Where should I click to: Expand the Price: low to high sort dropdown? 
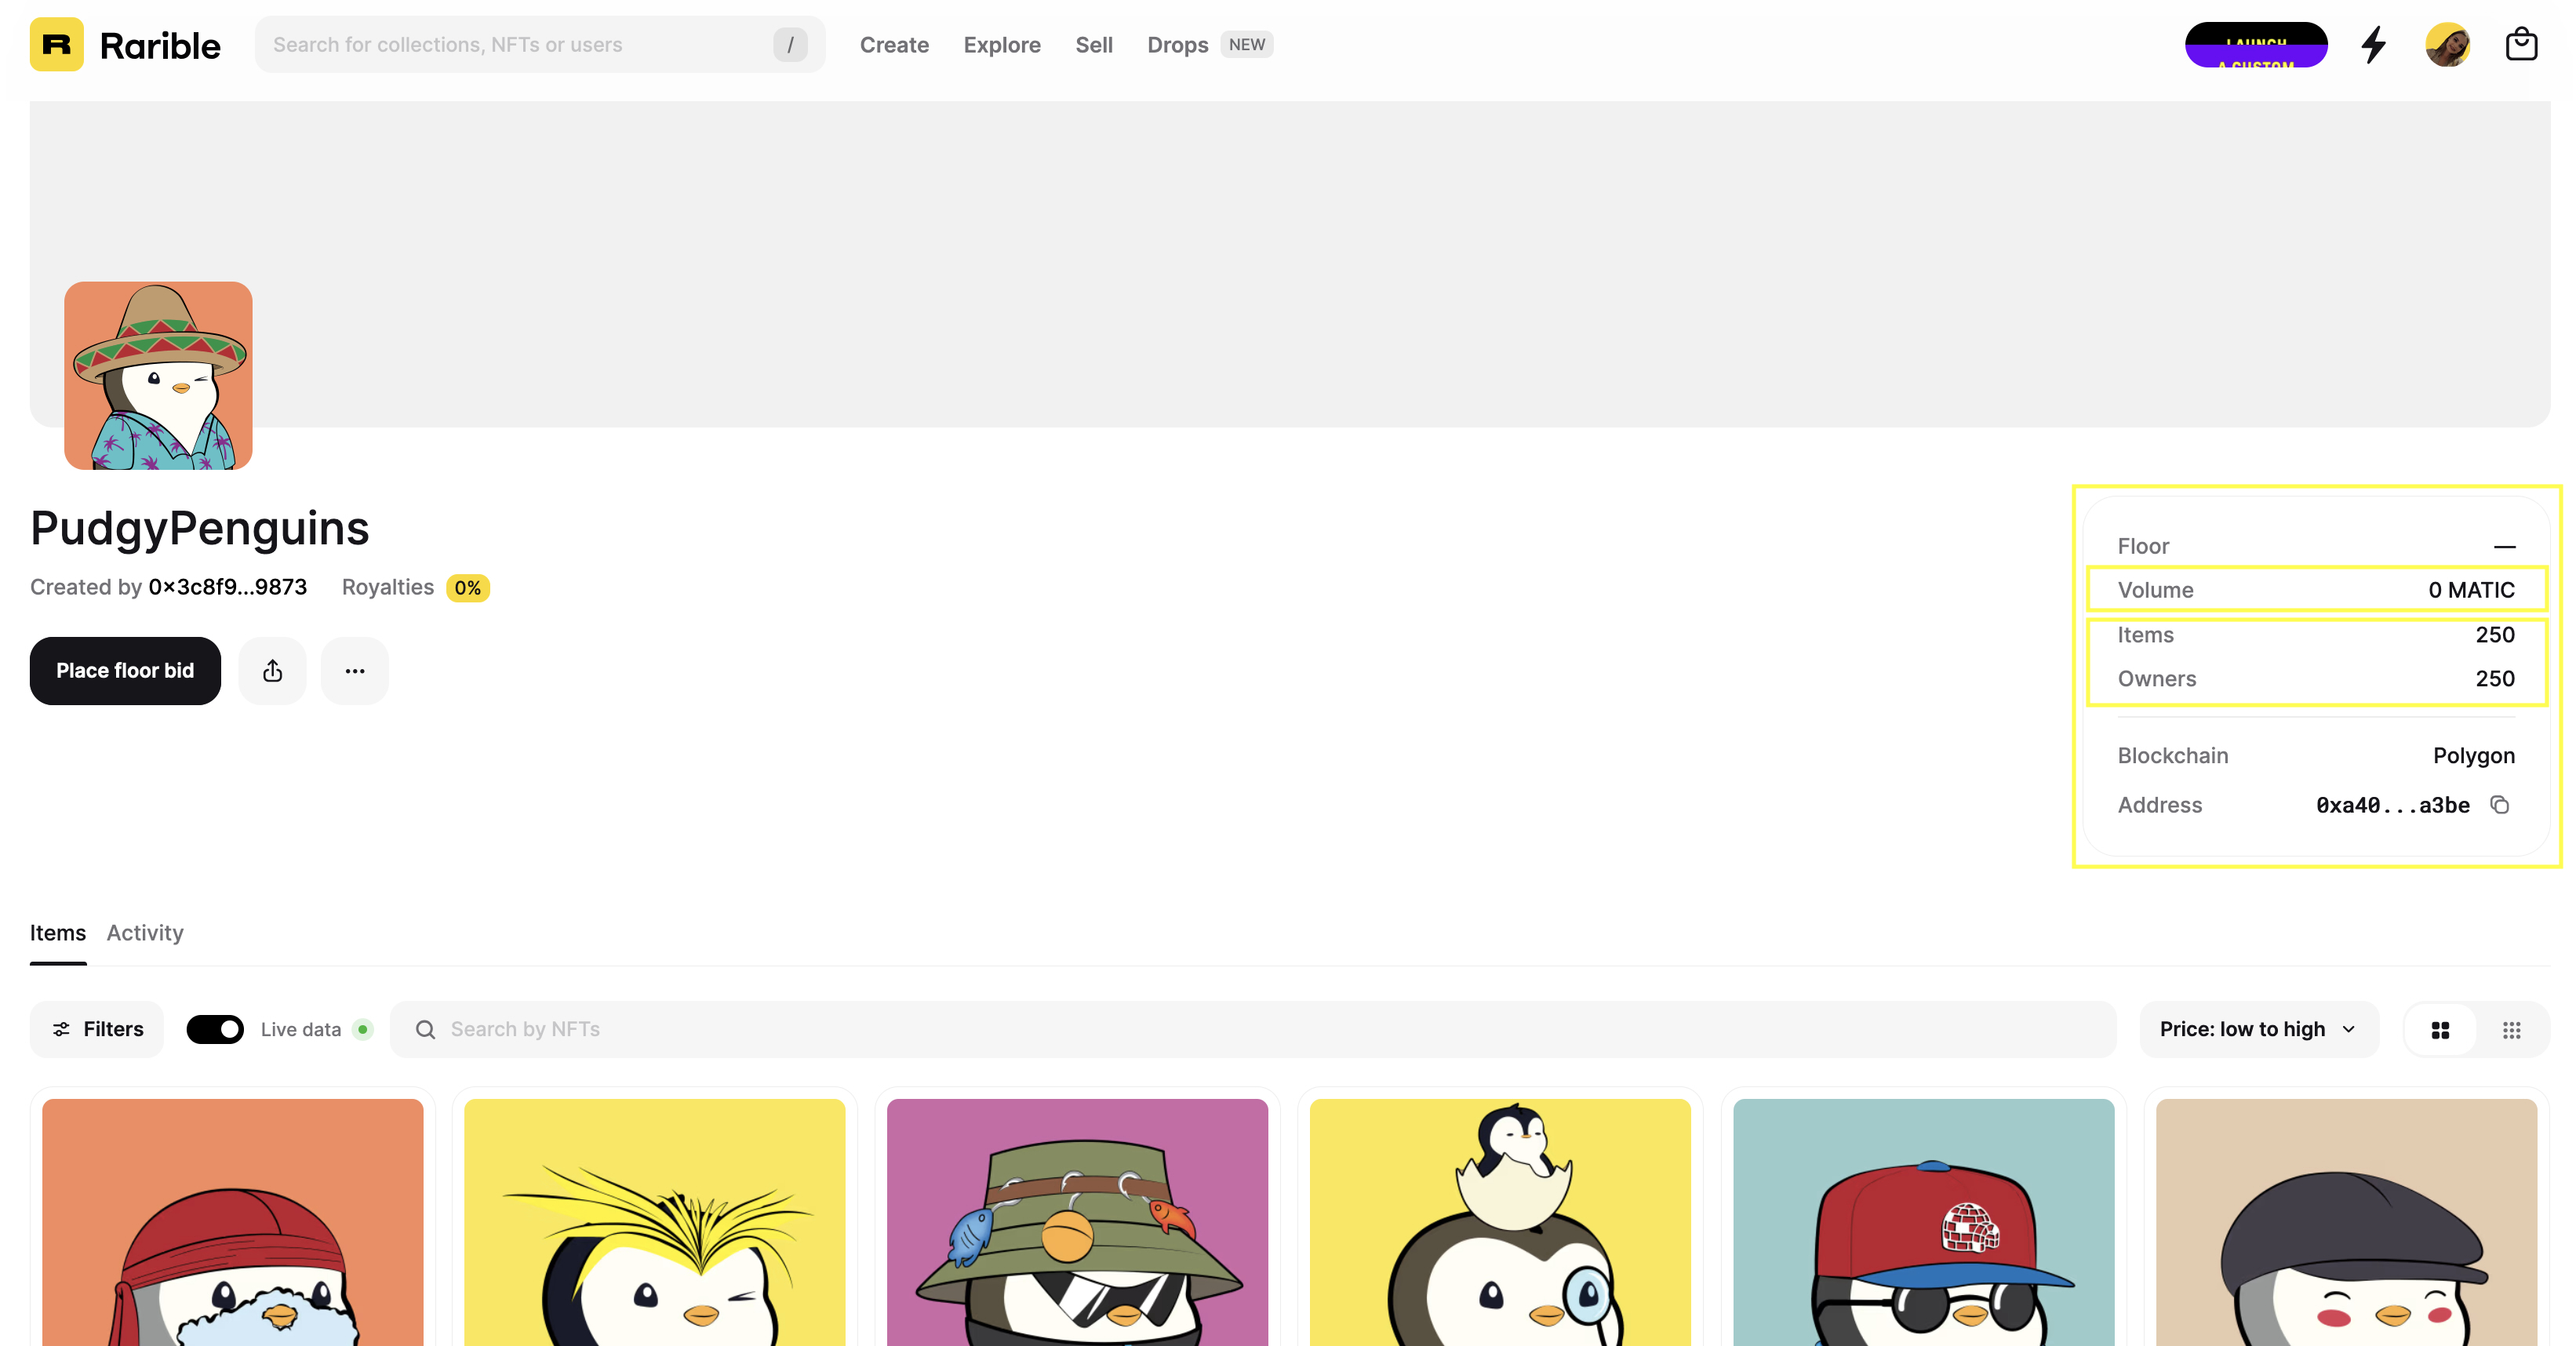tap(2257, 1030)
